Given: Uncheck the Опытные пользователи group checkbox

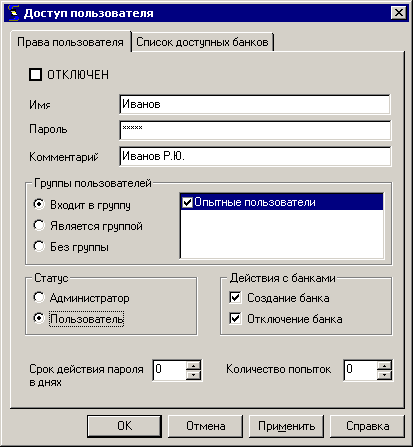Looking at the screenshot, I should tap(187, 202).
